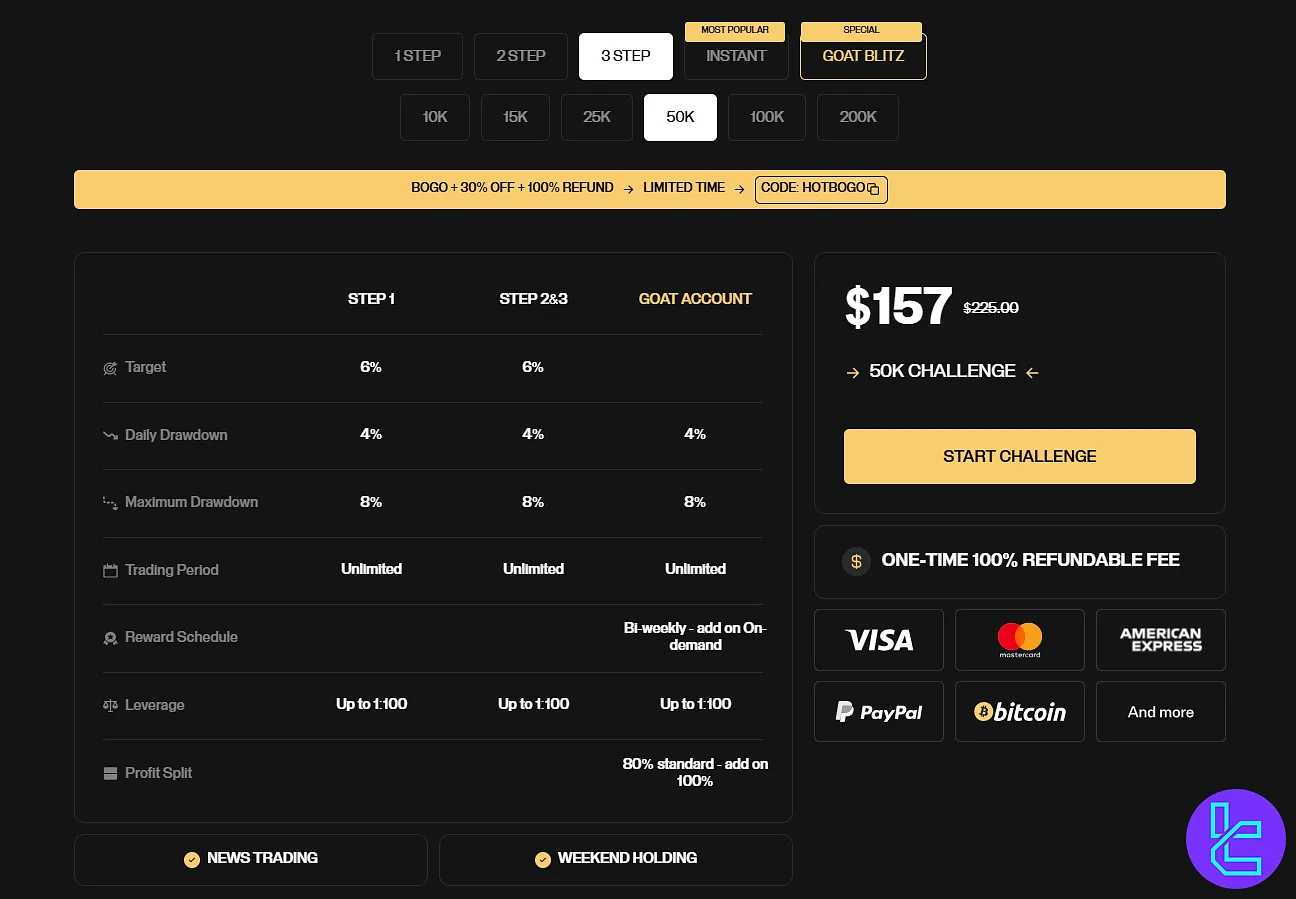
Task: Copy the HOTBOGO promo code icon
Action: [872, 189]
